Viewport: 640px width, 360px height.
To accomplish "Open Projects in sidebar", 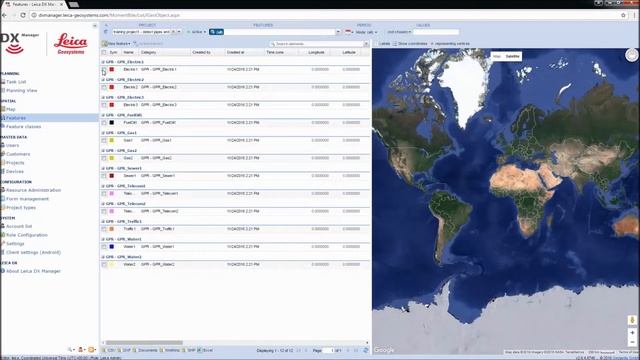I will [x=15, y=162].
